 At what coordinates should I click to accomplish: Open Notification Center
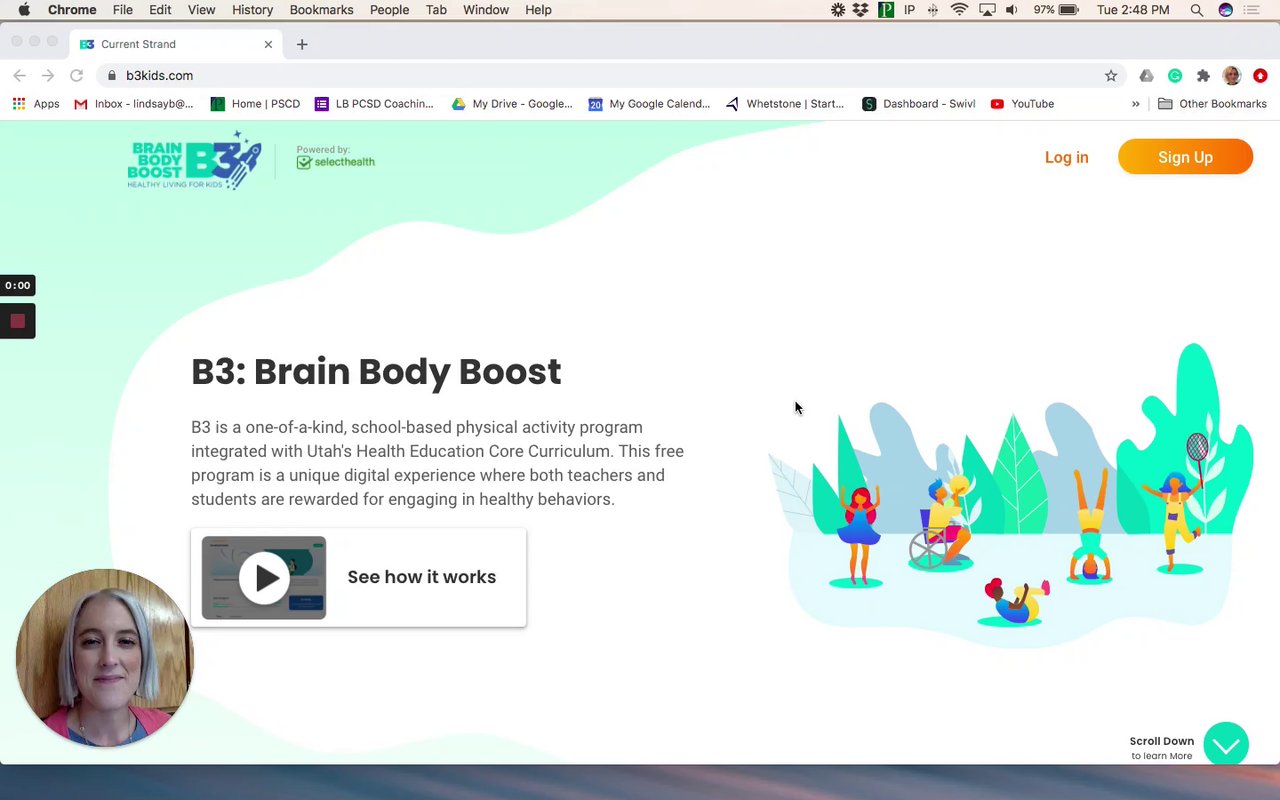pos(1252,10)
